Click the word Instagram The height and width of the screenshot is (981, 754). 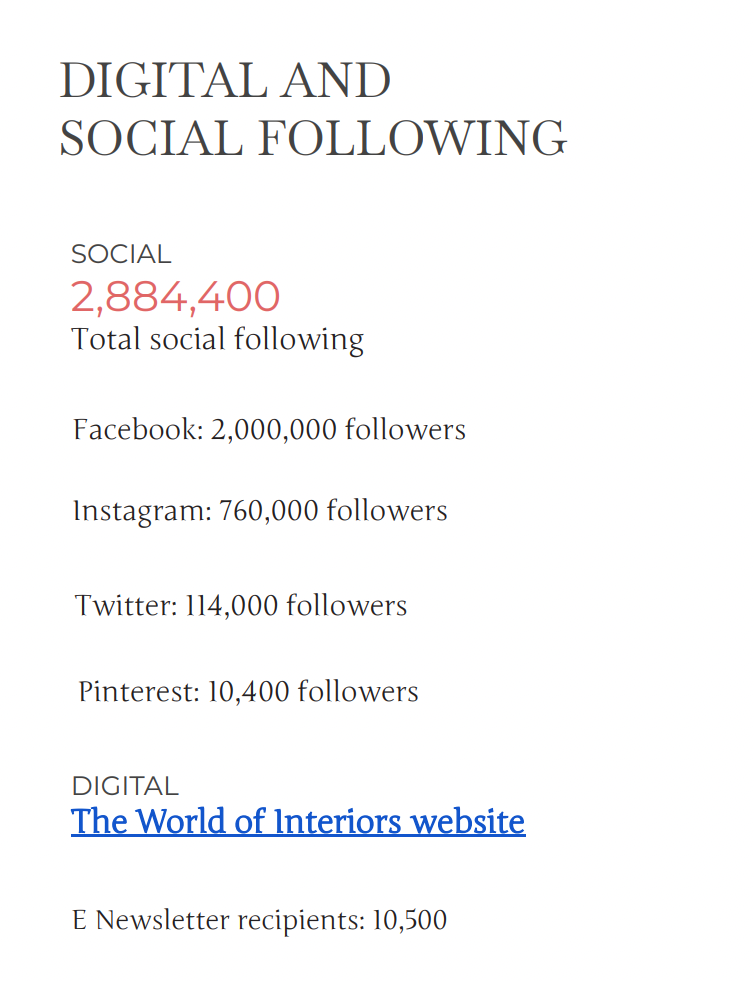[143, 511]
